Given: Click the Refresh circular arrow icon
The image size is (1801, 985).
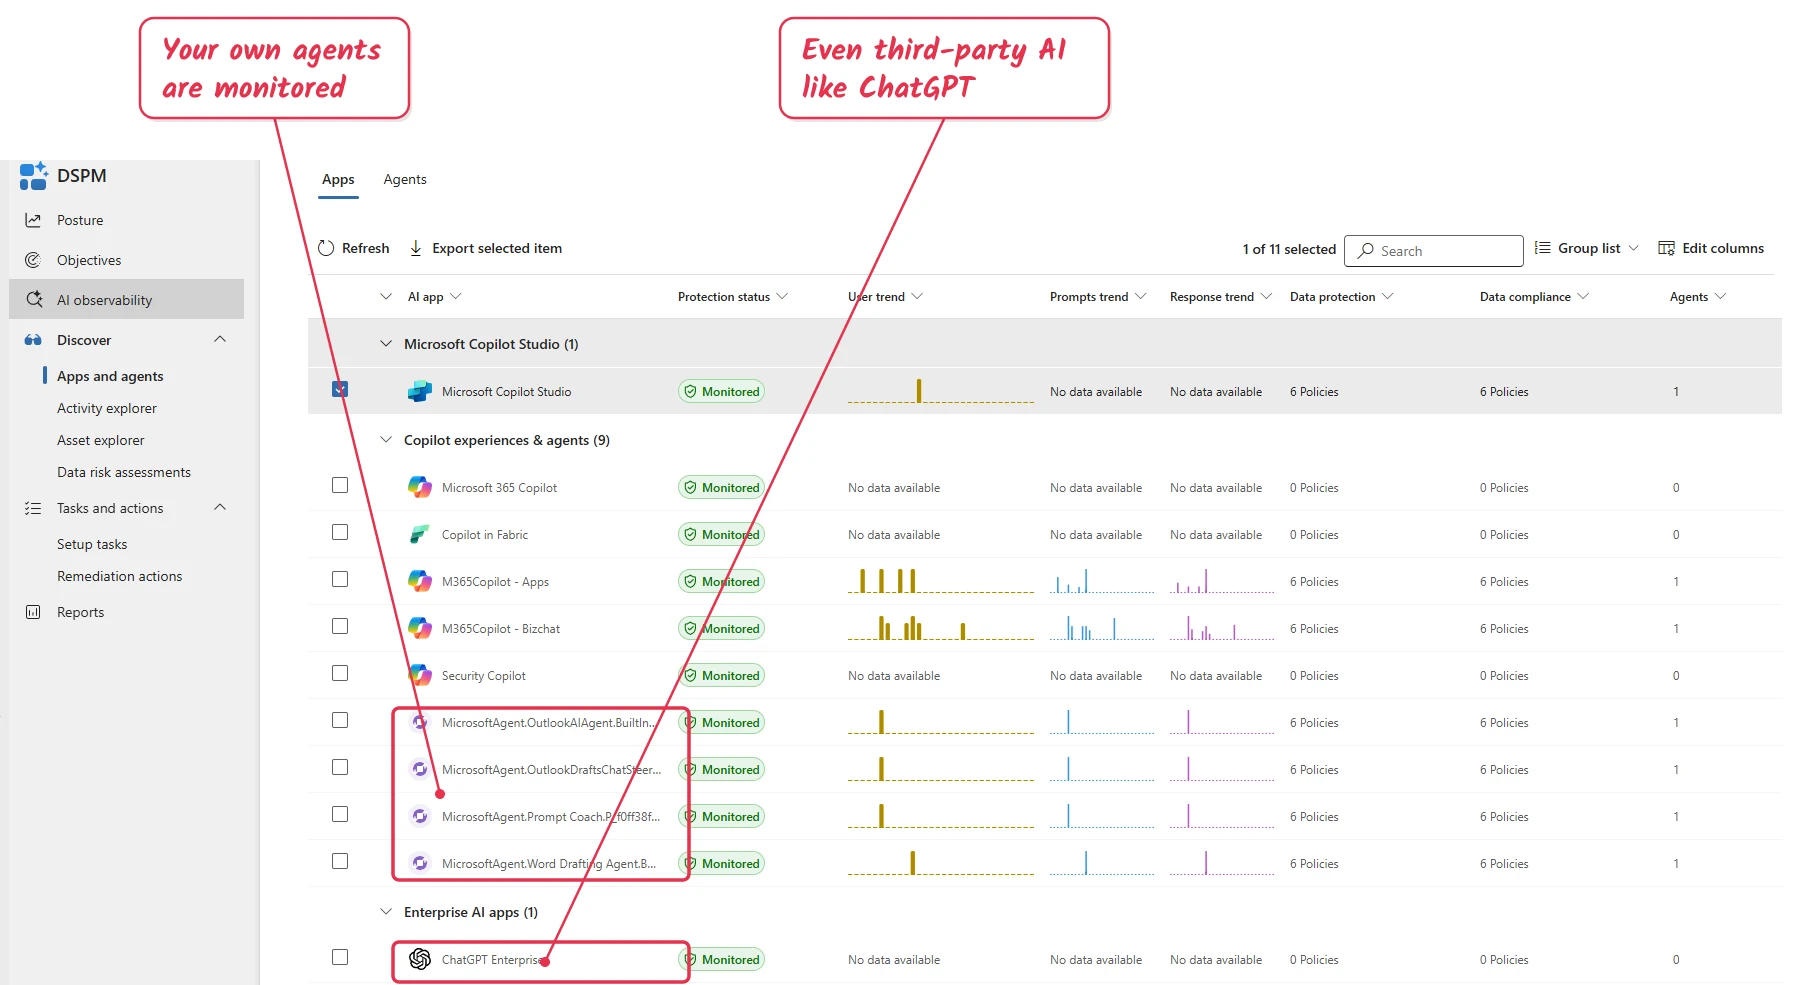Looking at the screenshot, I should coord(326,248).
